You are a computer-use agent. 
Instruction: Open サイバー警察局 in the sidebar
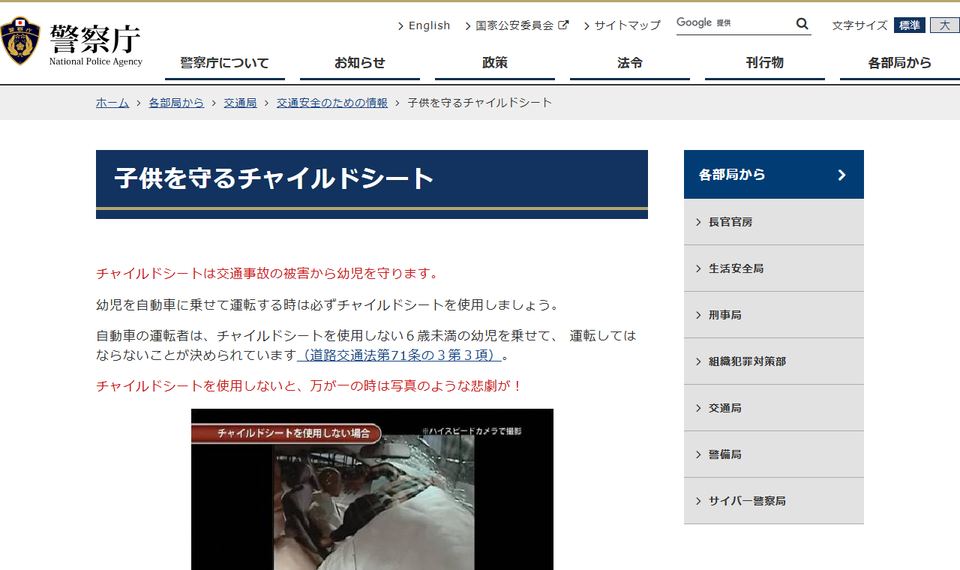[x=773, y=501]
